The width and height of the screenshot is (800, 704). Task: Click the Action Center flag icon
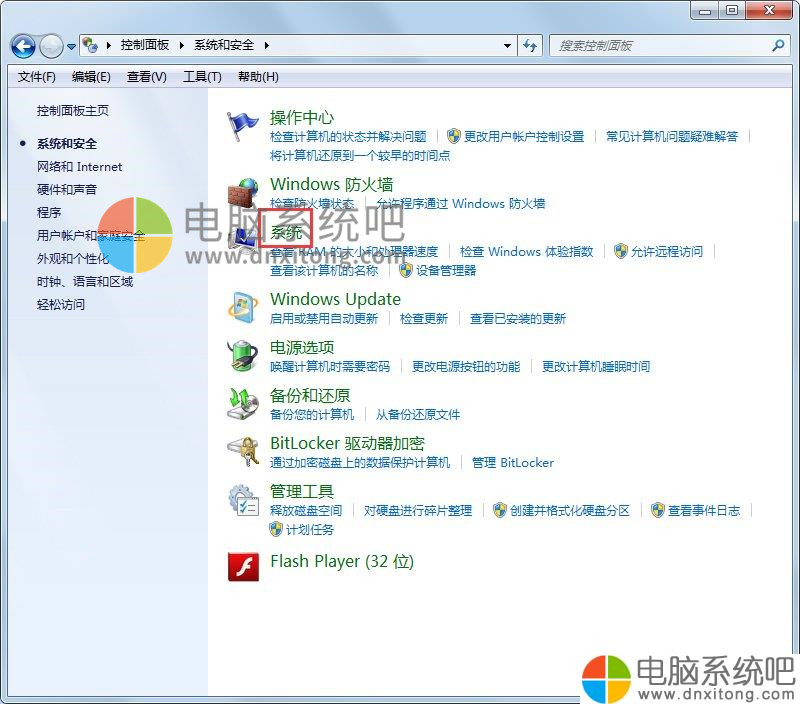coord(242,127)
